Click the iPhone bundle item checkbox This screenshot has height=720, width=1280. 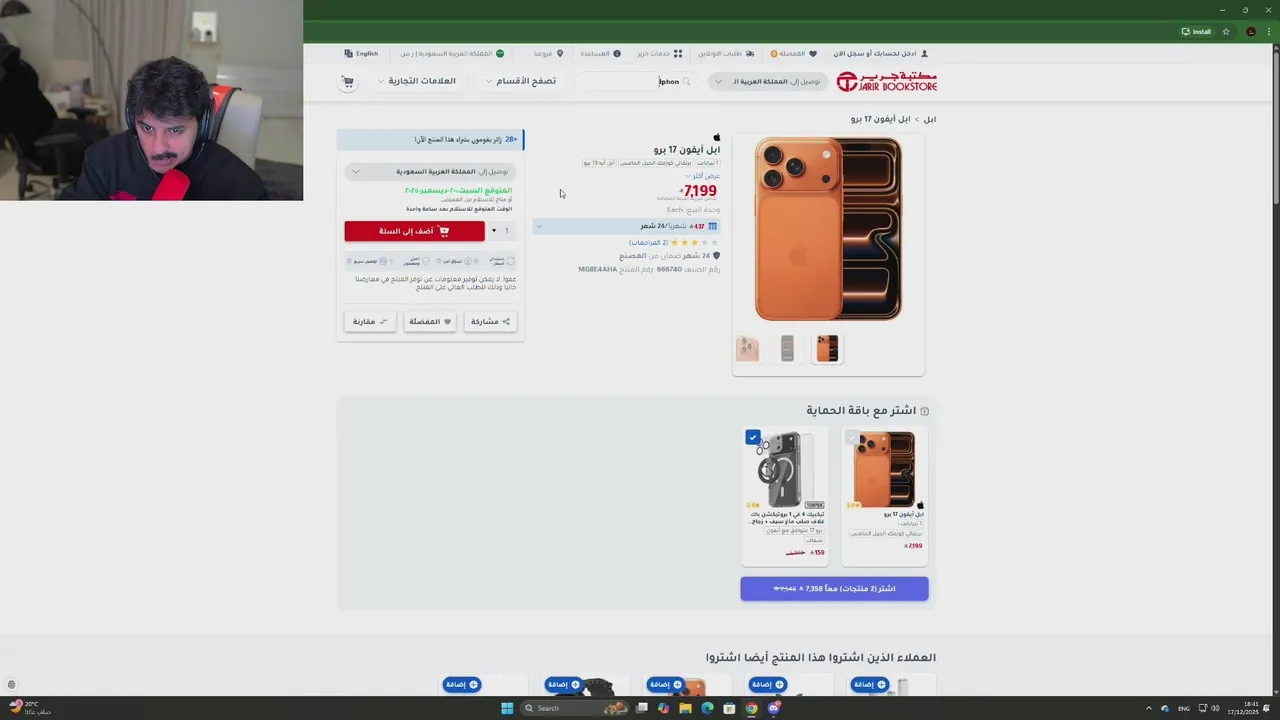click(x=852, y=437)
